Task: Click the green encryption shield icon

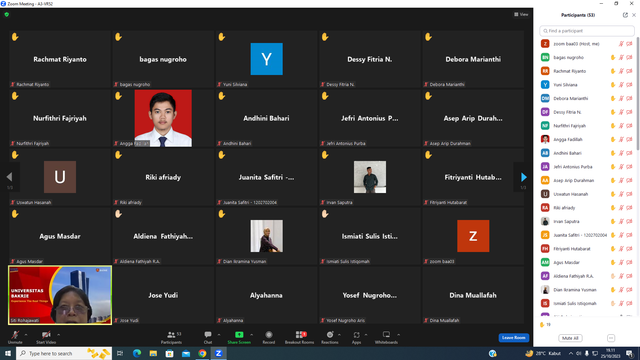Action: (7, 14)
